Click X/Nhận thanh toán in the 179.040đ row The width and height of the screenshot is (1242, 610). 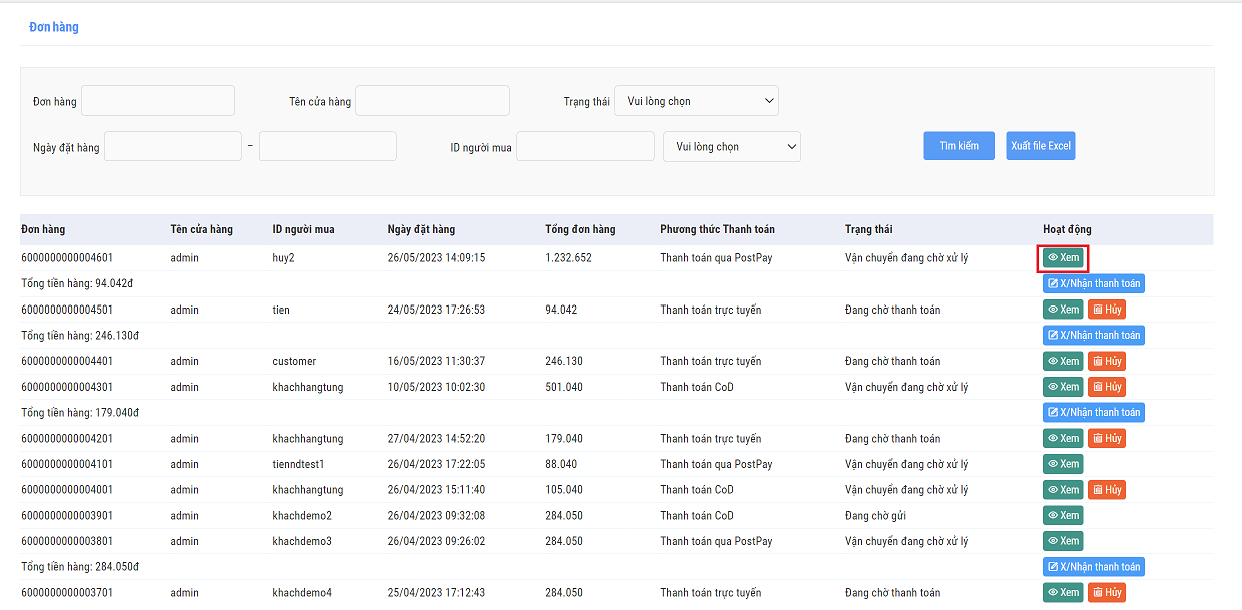pyautogui.click(x=1093, y=412)
